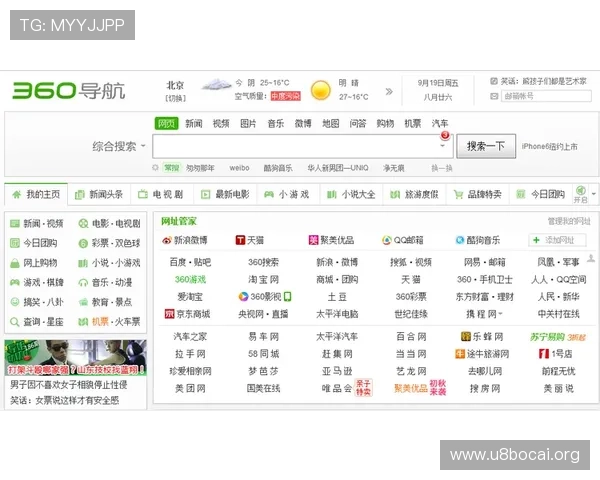Open the 汽车之家 link
The height and width of the screenshot is (480, 600).
coord(190,337)
